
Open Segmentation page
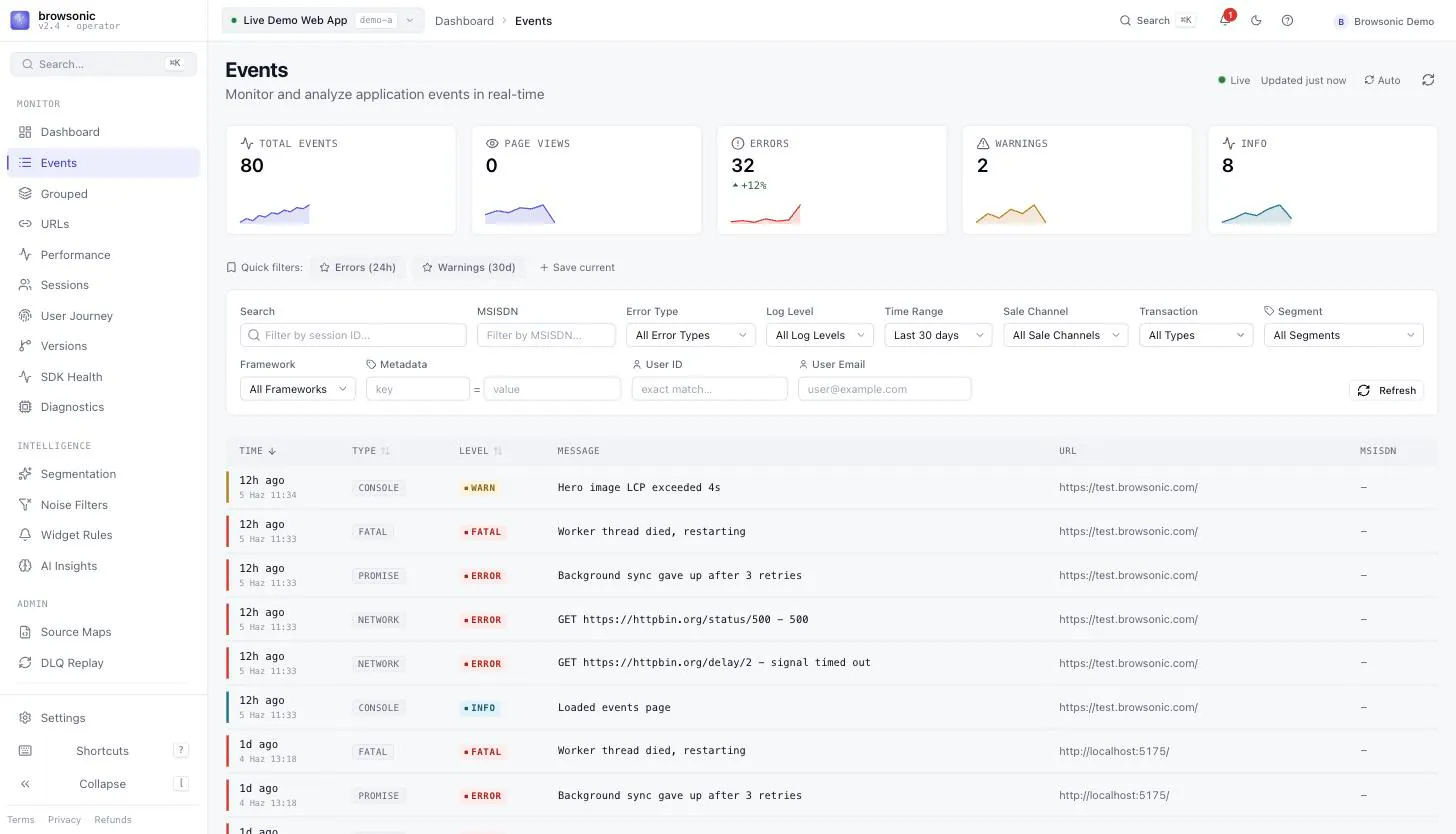(x=103, y=474)
